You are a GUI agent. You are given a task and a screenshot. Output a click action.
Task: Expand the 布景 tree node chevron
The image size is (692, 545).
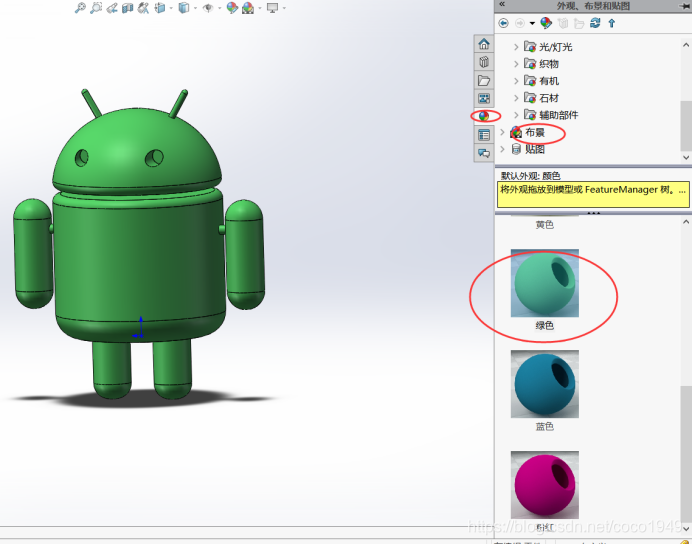pos(502,132)
